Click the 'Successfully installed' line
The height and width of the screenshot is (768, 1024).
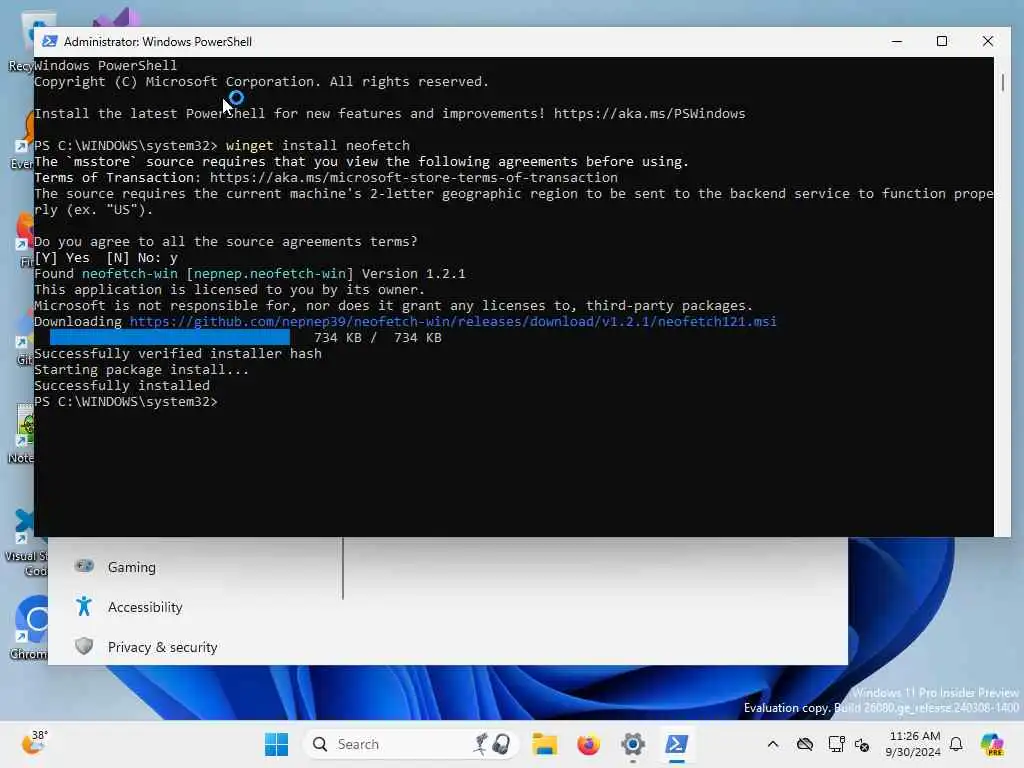[x=121, y=385]
